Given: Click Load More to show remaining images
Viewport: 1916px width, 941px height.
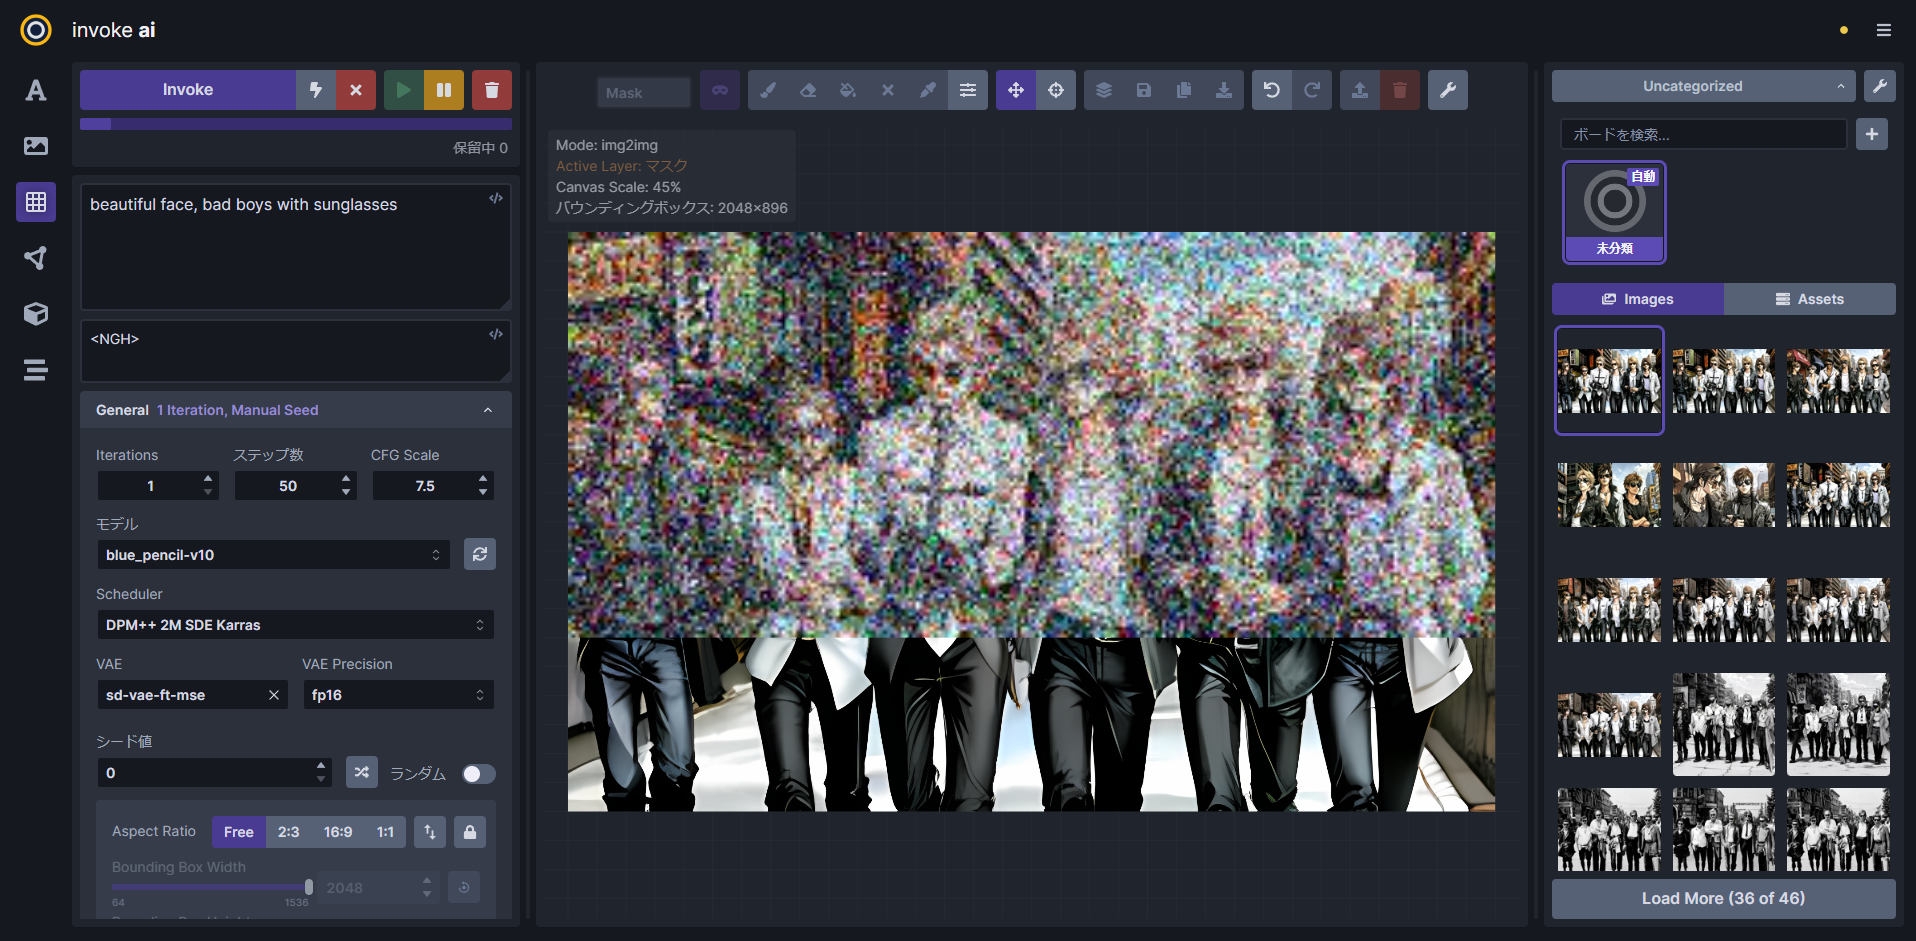Looking at the screenshot, I should pos(1722,898).
